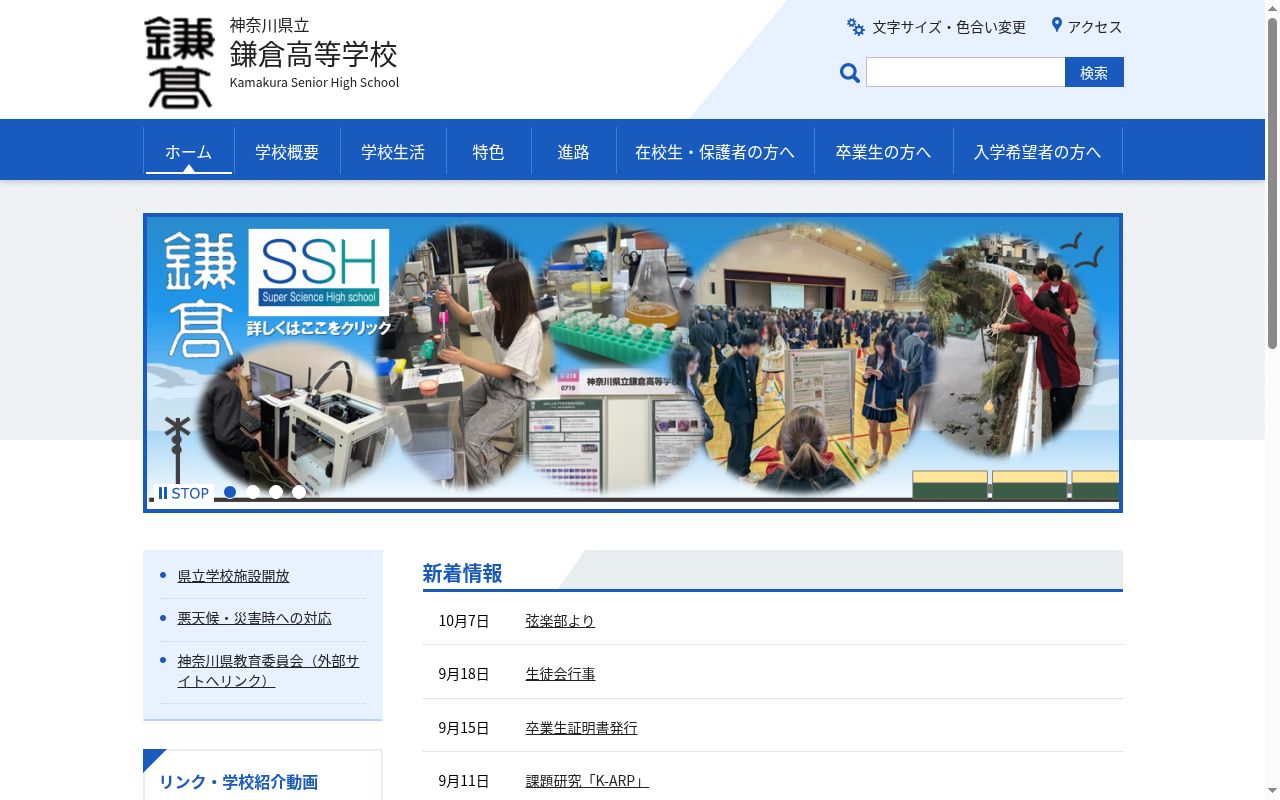The height and width of the screenshot is (800, 1280).
Task: Focus the site search input field
Action: pyautogui.click(x=965, y=72)
